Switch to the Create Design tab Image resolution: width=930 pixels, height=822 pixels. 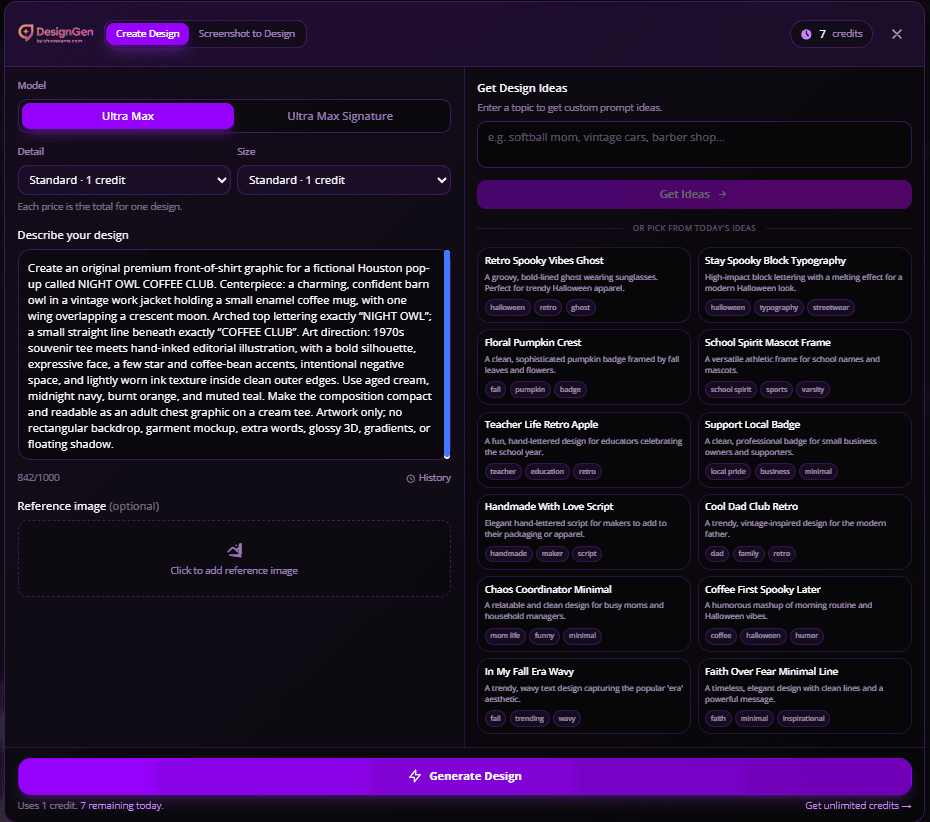pos(148,34)
